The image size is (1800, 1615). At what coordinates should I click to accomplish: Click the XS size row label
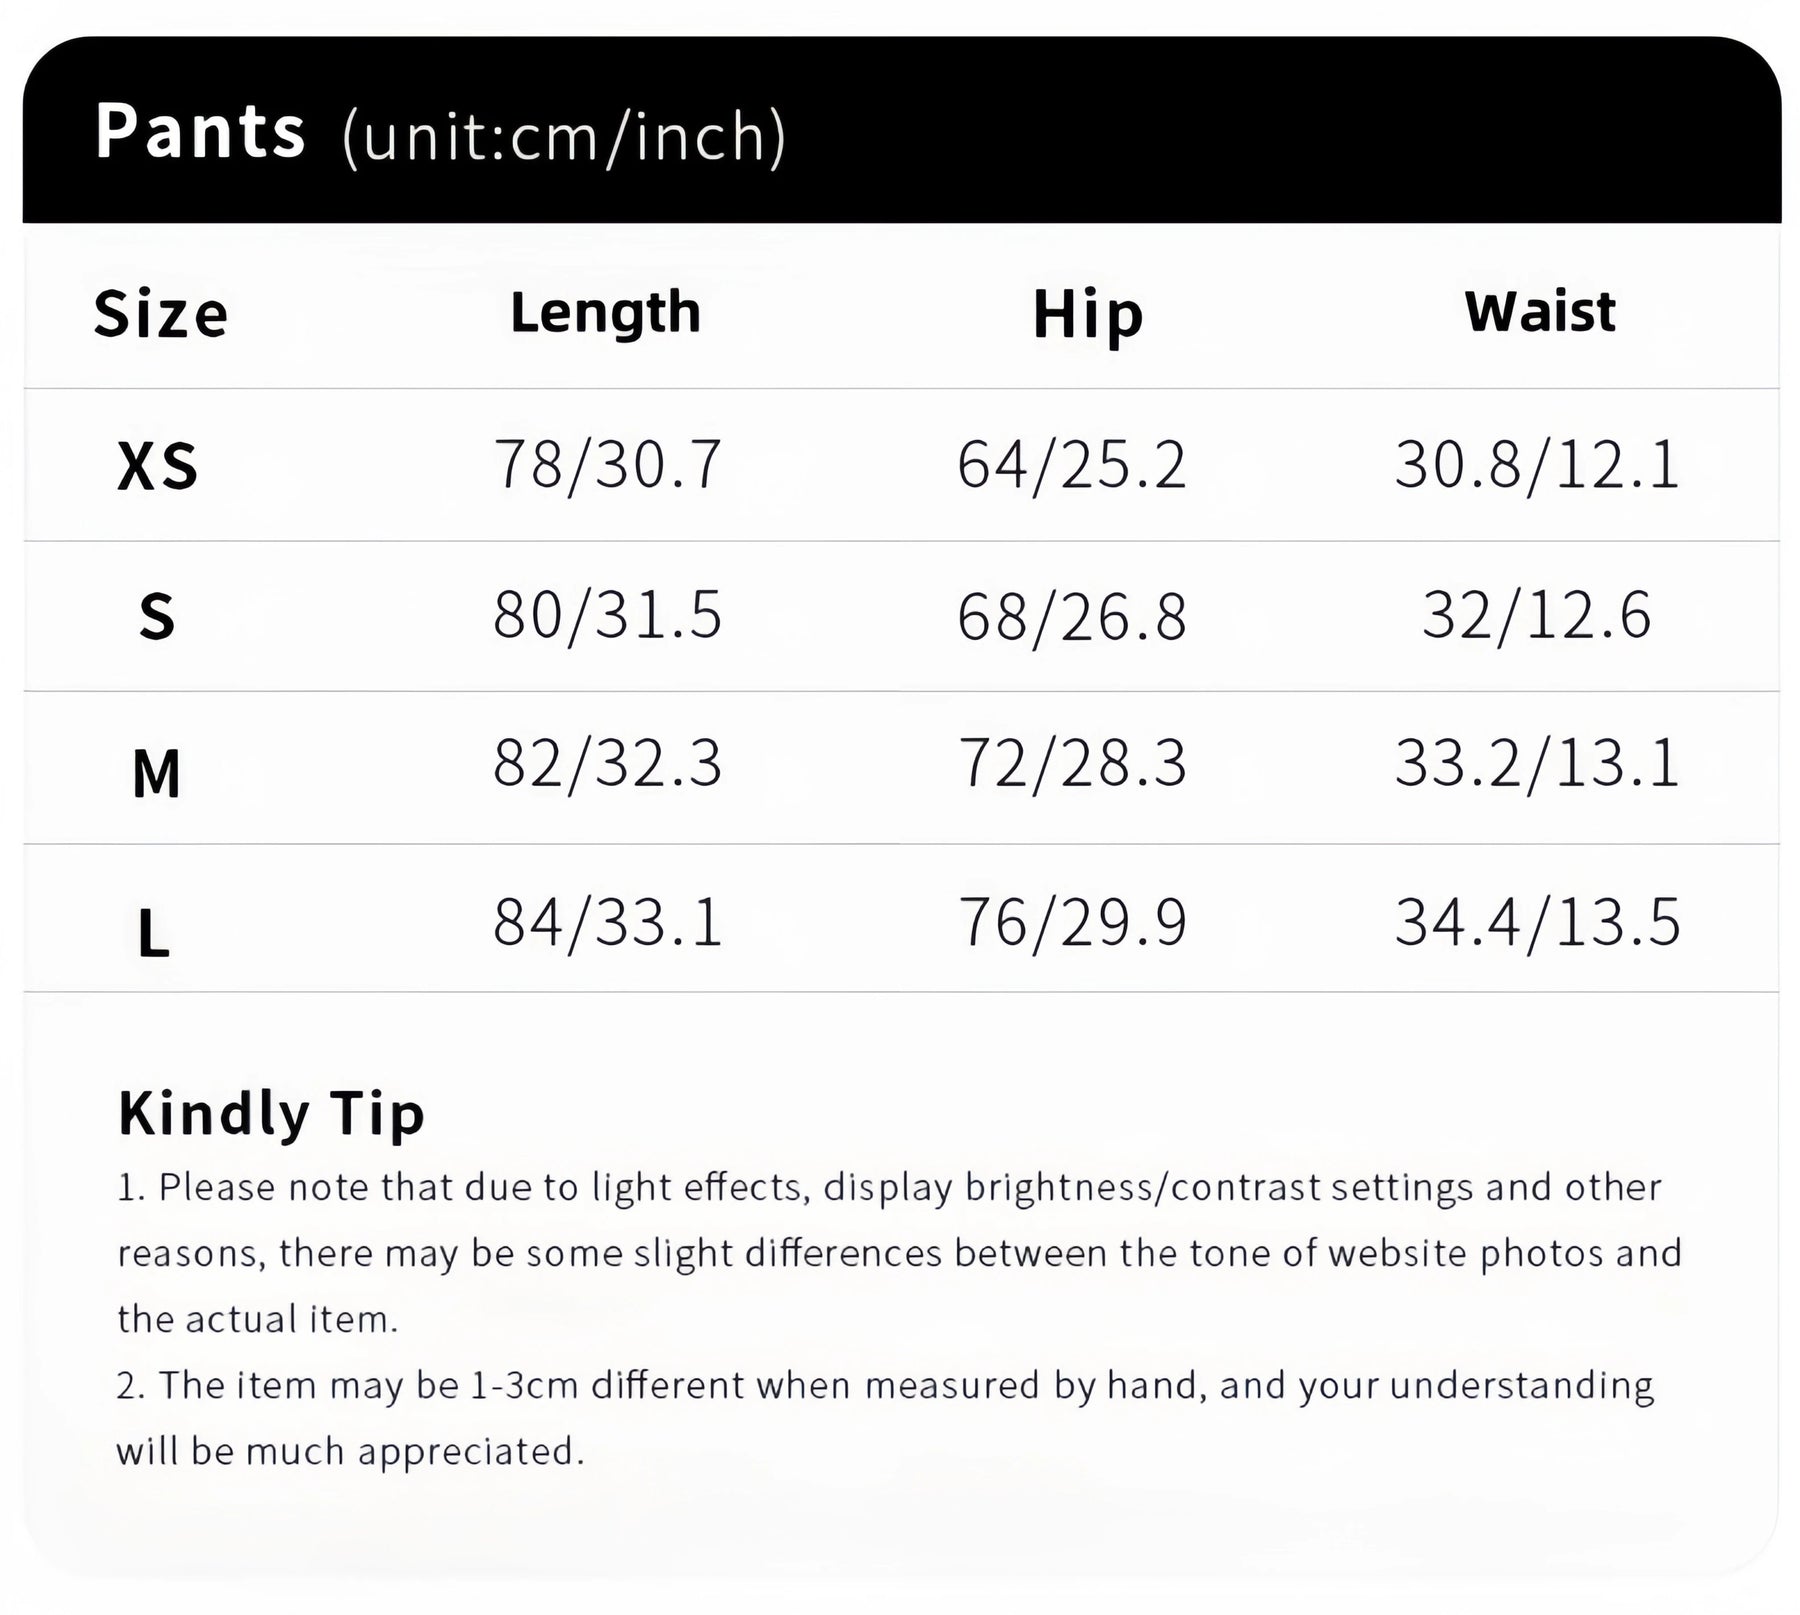tap(157, 467)
